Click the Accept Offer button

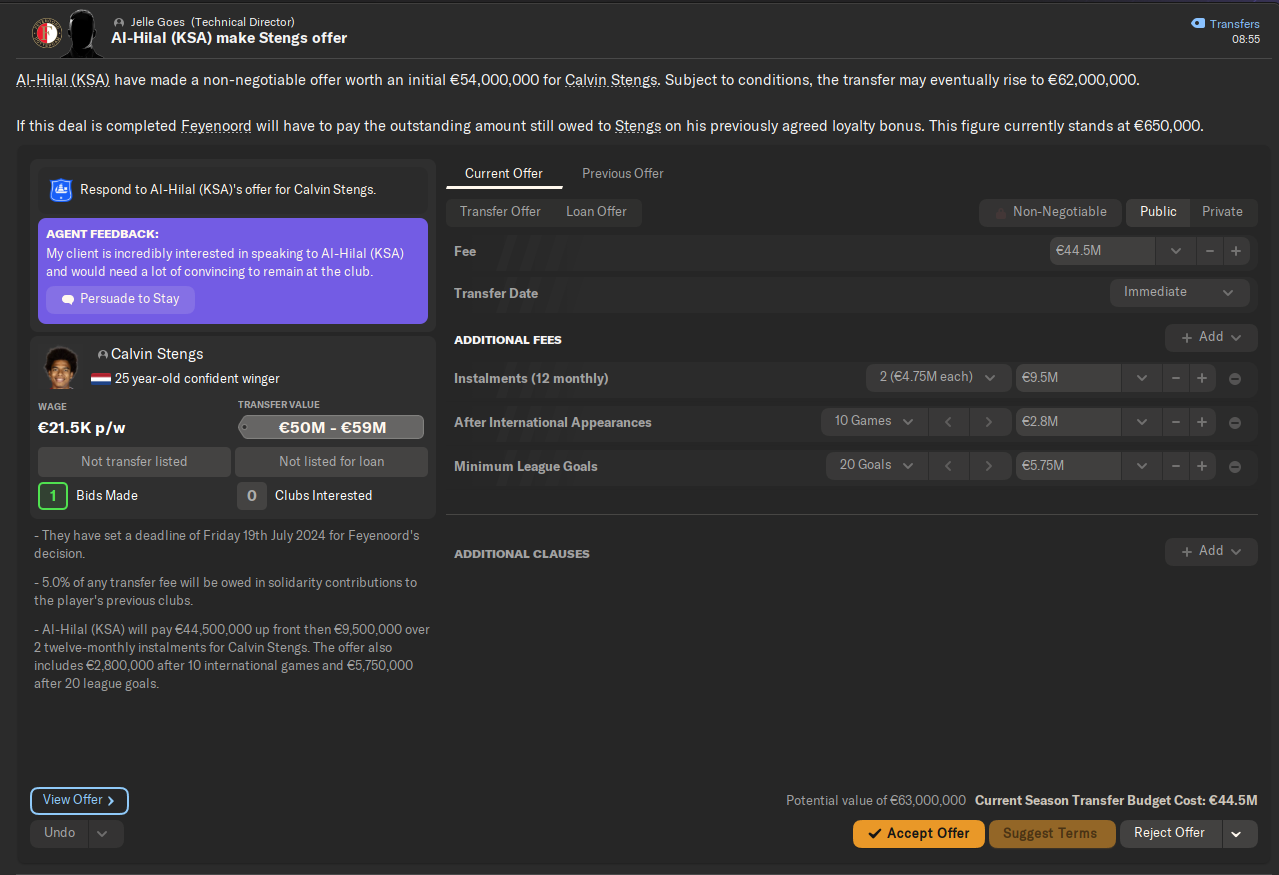point(919,834)
